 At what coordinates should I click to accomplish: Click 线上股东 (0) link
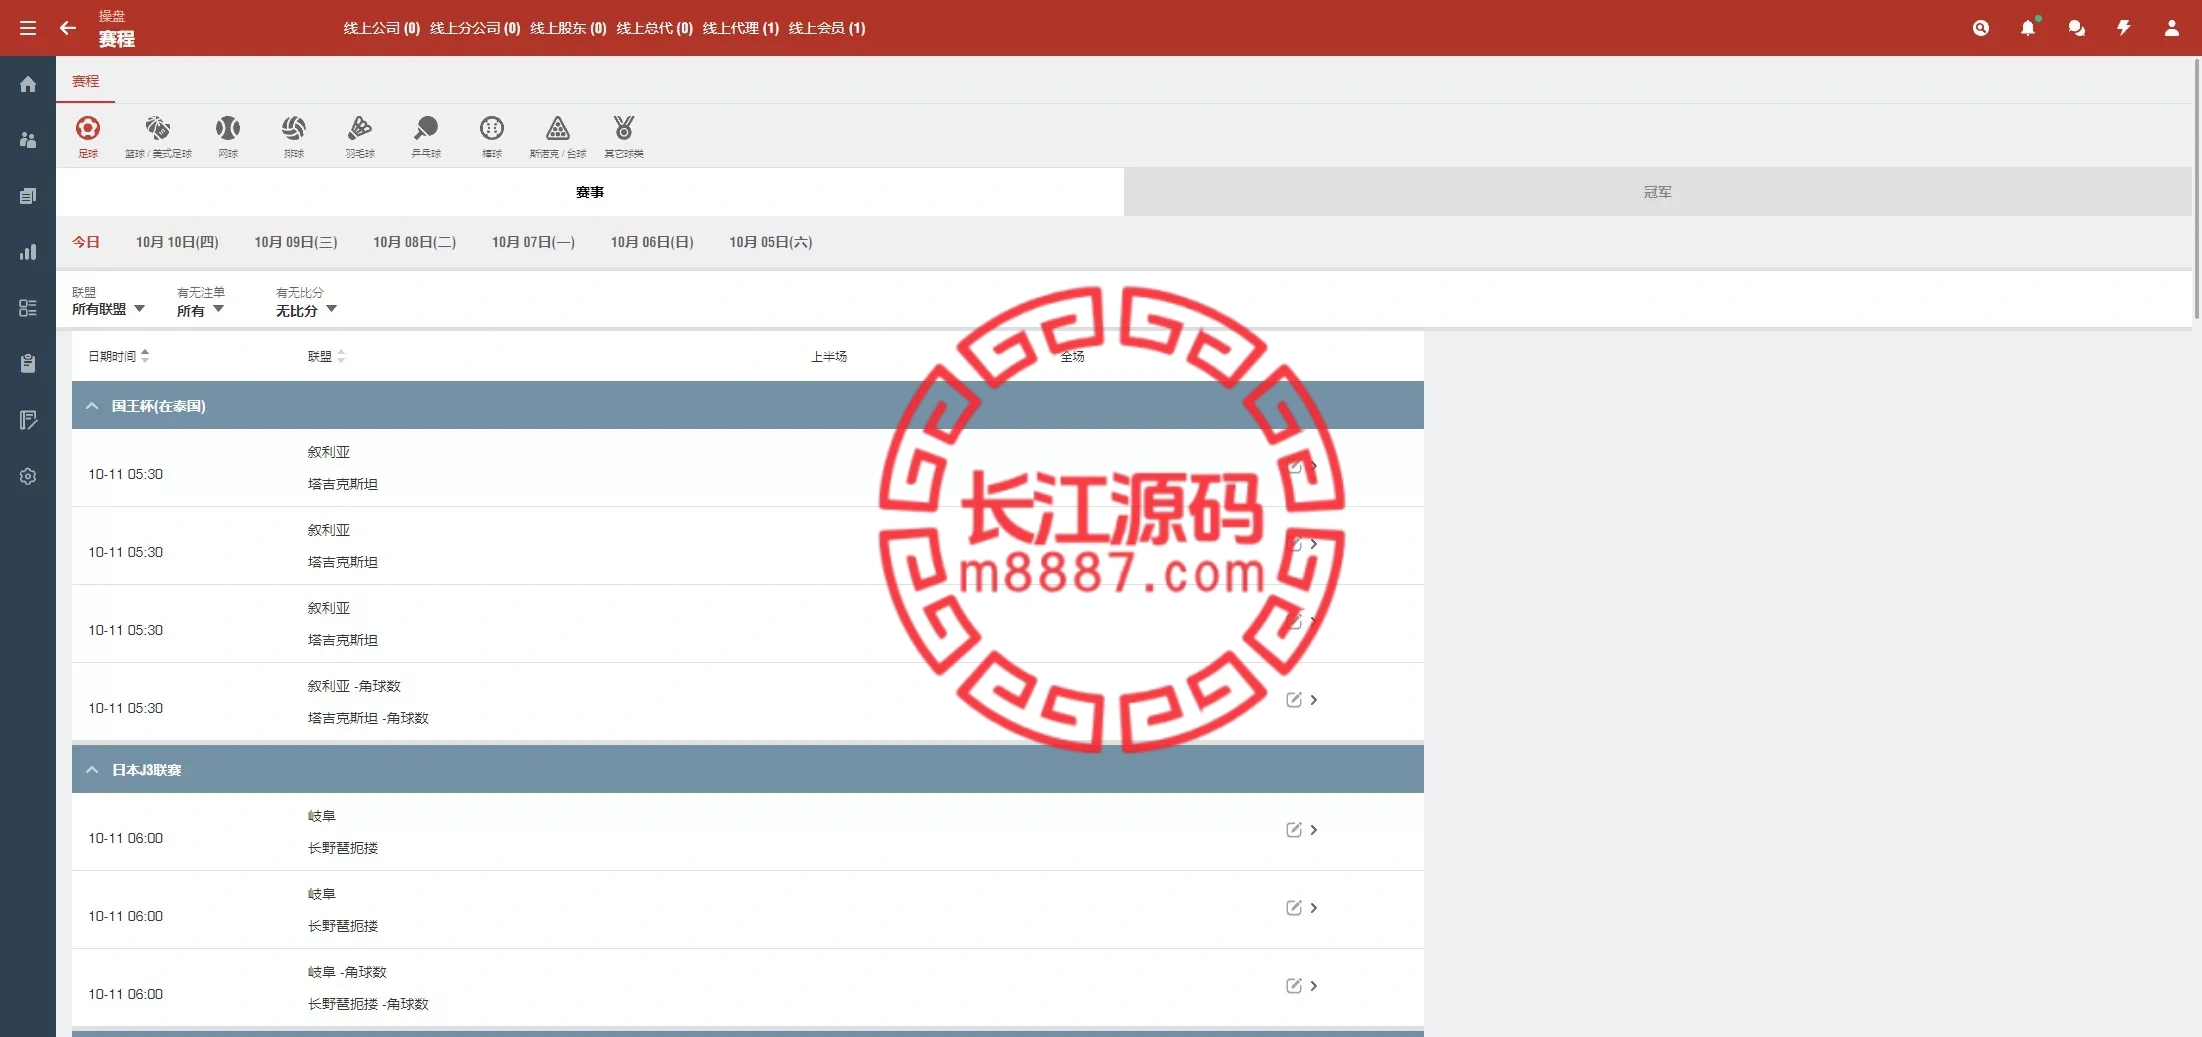click(x=568, y=28)
